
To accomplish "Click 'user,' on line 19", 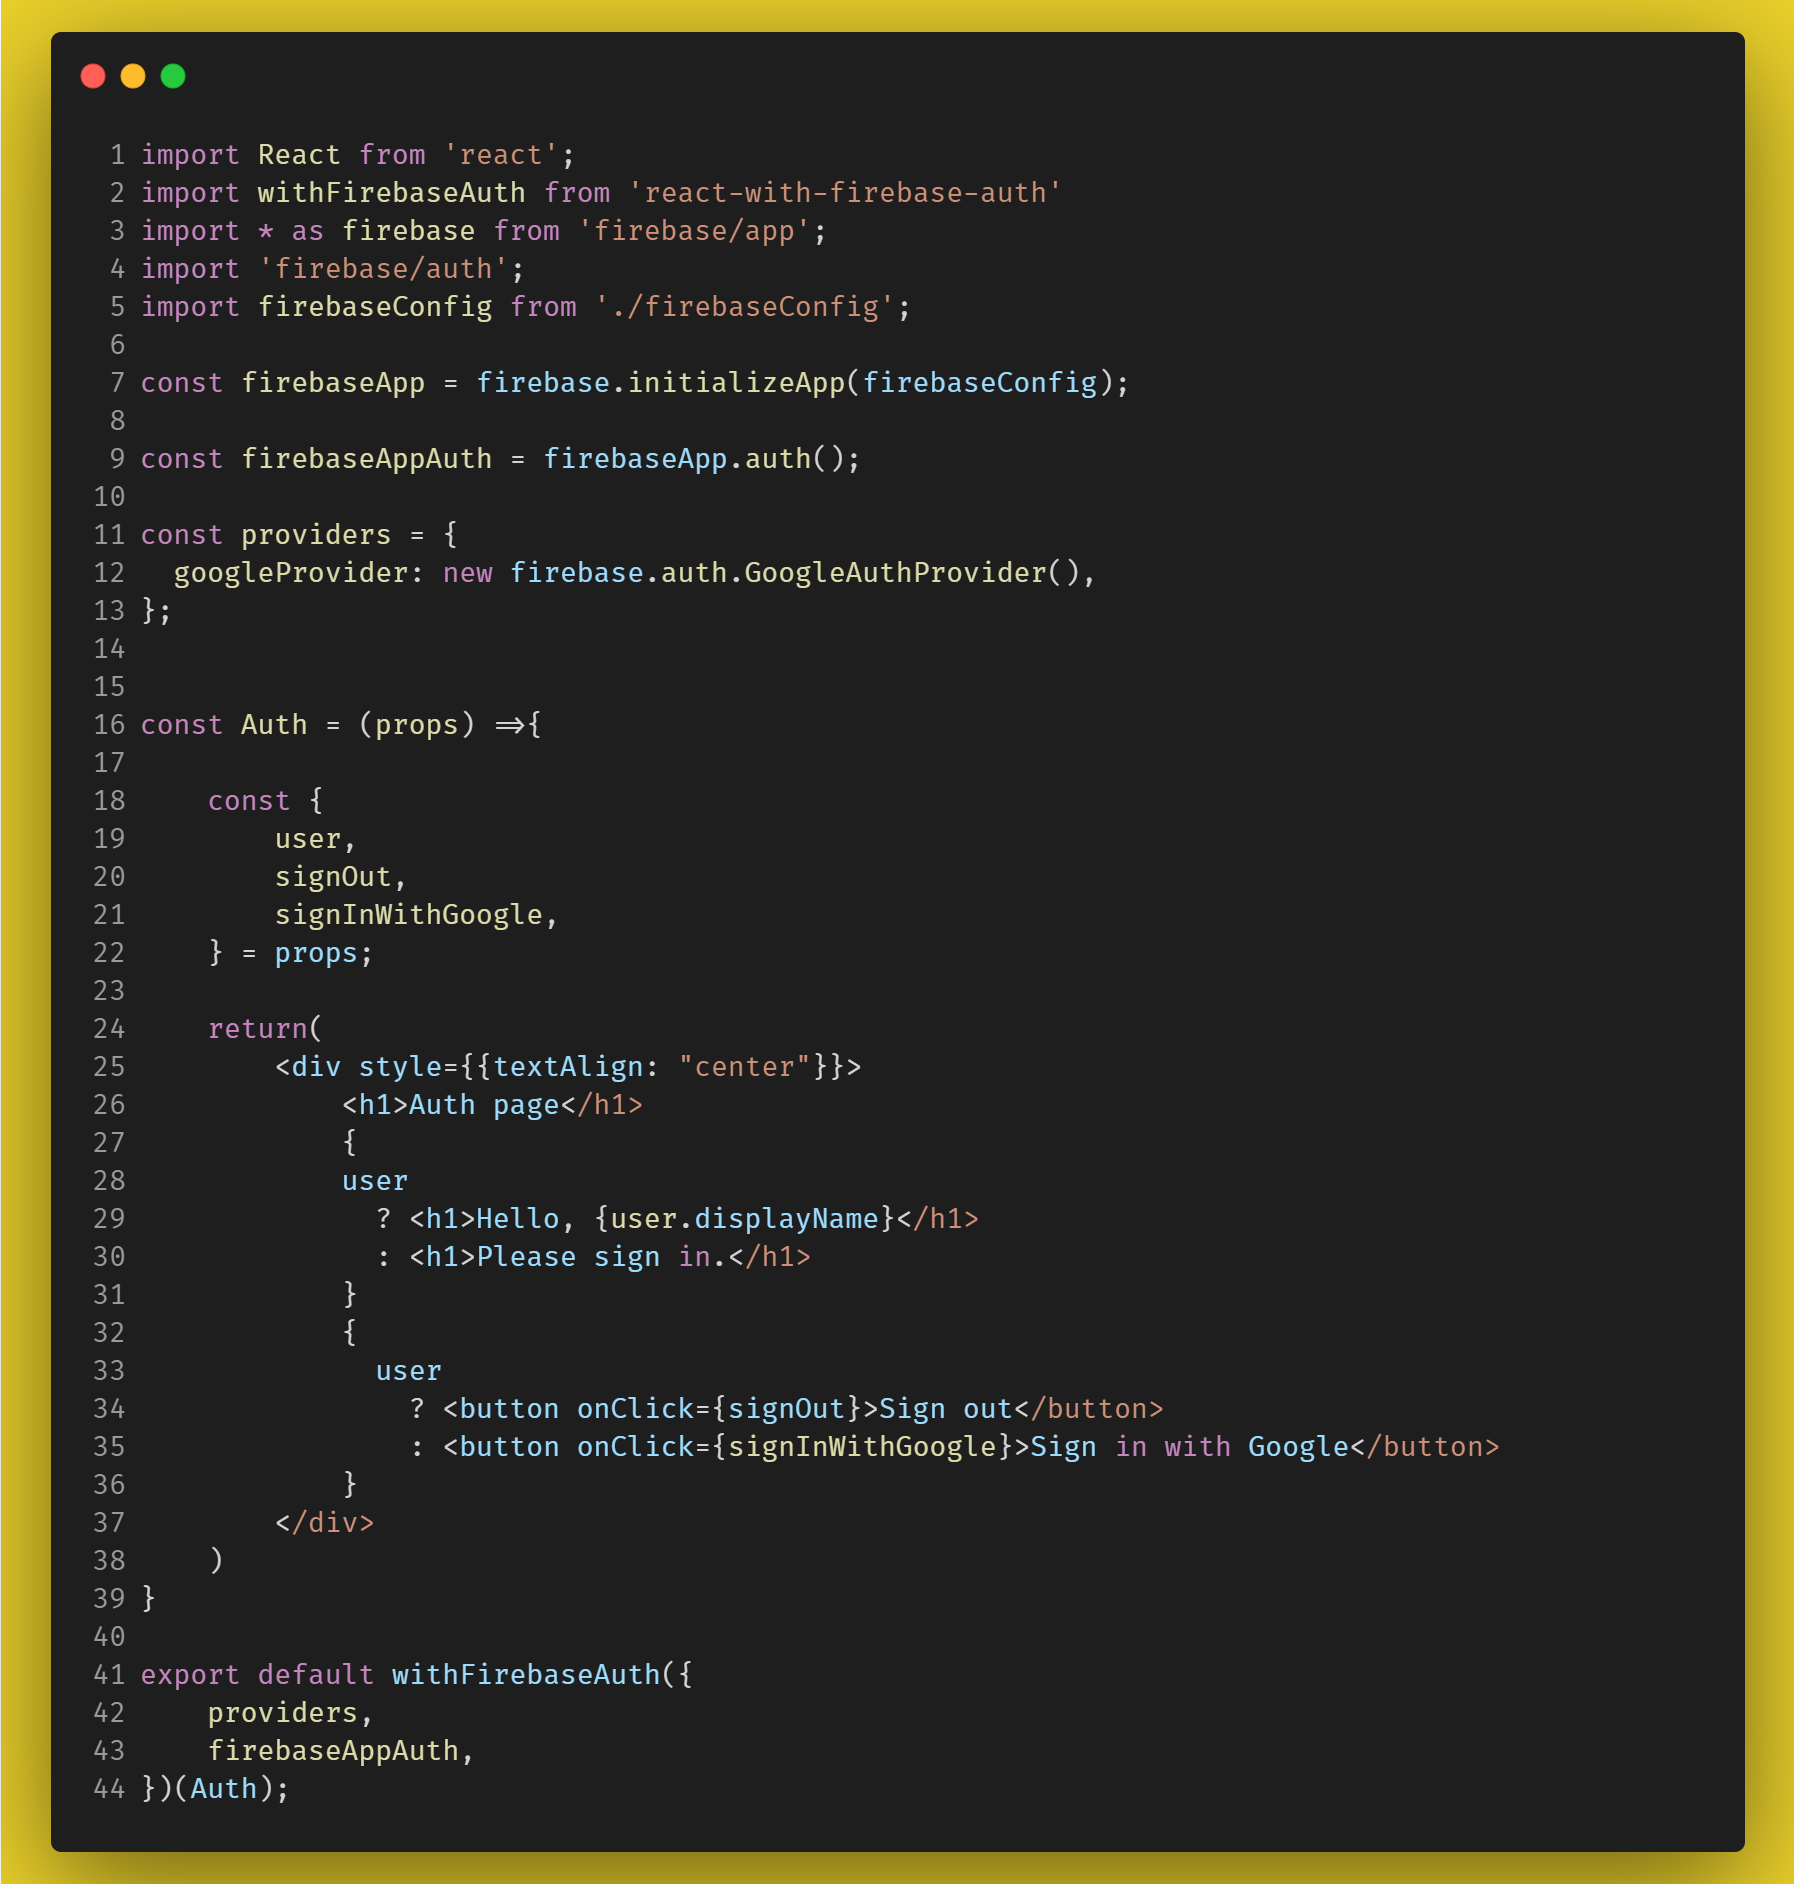I will (x=315, y=838).
